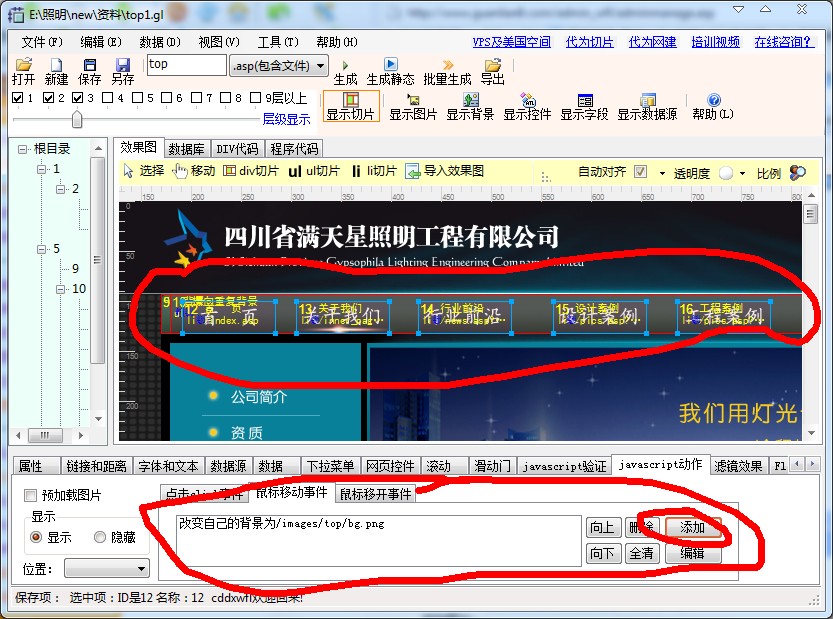The width and height of the screenshot is (833, 619).
Task: Open the 位置 dropdown
Action: tap(107, 569)
